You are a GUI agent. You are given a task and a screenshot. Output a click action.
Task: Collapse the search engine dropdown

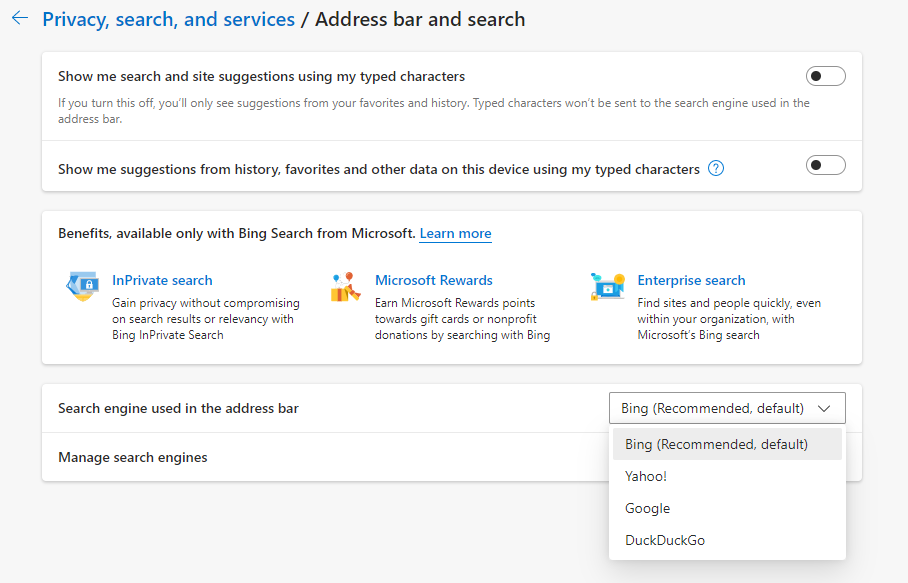(727, 408)
